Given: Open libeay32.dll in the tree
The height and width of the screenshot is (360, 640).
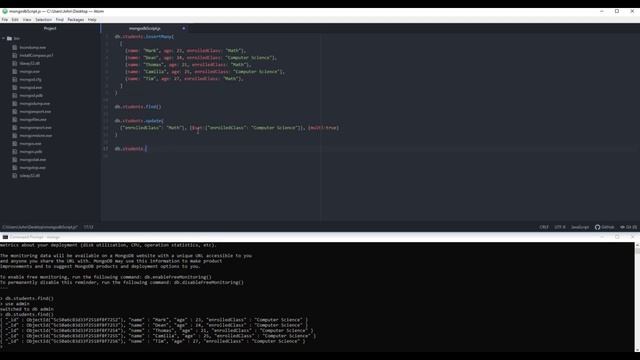Looking at the screenshot, I should coord(29,63).
